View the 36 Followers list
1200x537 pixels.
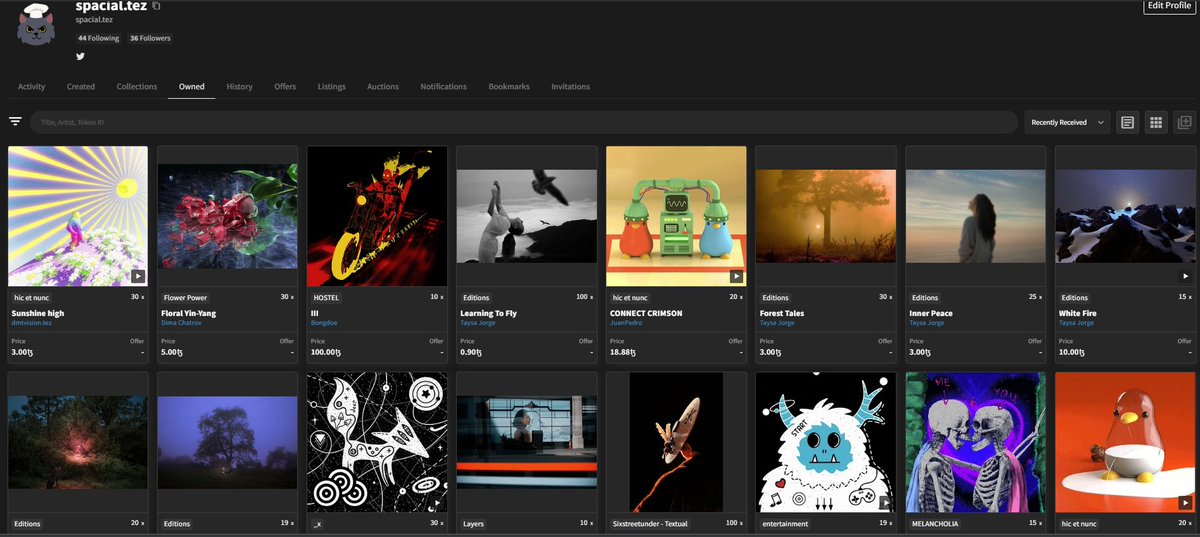pyautogui.click(x=149, y=38)
